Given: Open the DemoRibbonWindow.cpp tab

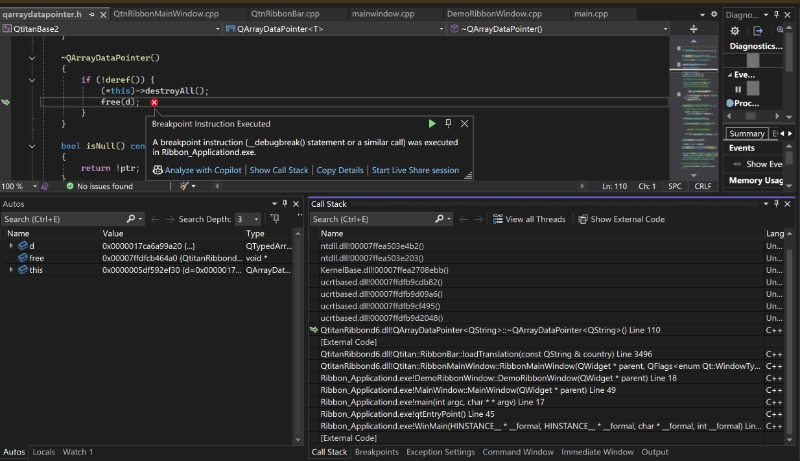Looking at the screenshot, I should [x=494, y=14].
